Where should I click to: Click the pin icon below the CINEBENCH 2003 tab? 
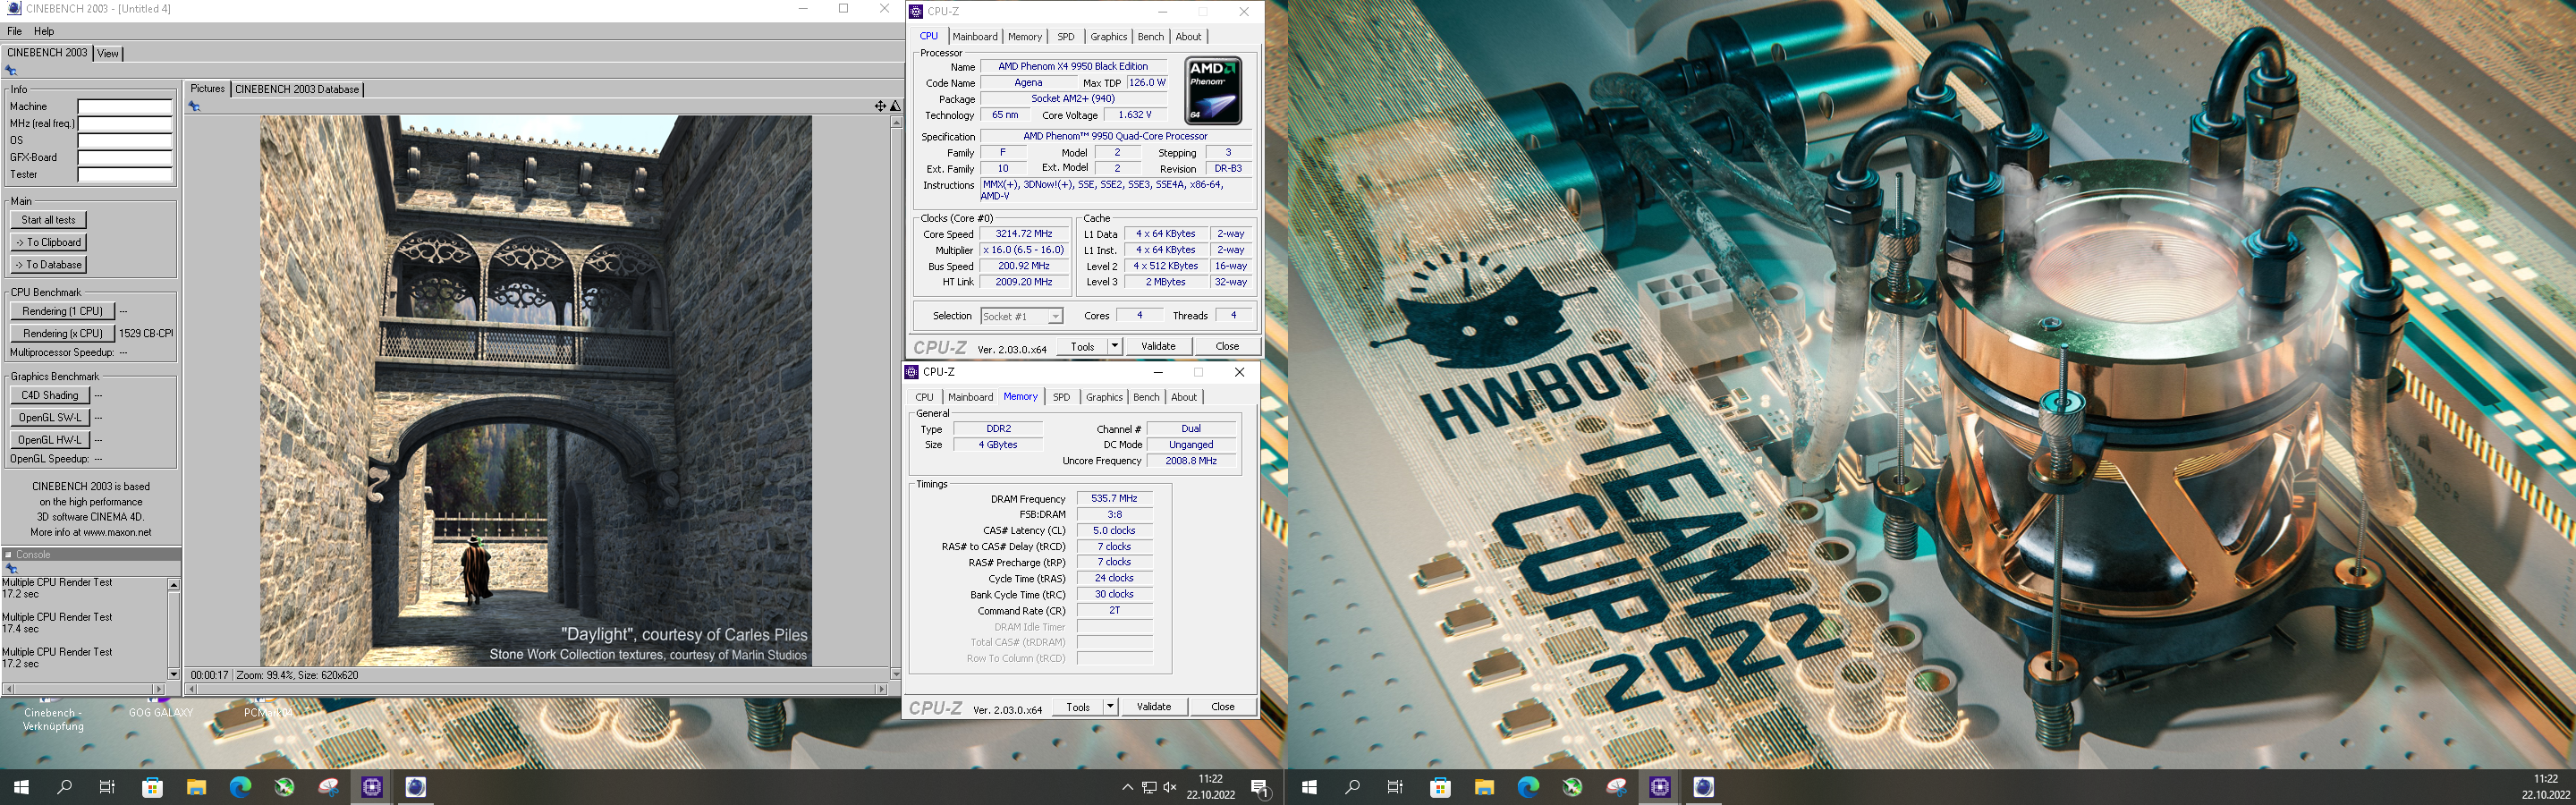click(x=11, y=70)
